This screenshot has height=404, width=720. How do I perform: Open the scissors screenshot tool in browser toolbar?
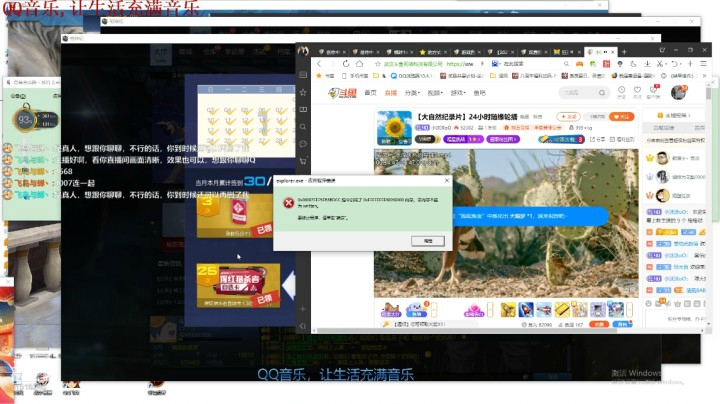660,64
